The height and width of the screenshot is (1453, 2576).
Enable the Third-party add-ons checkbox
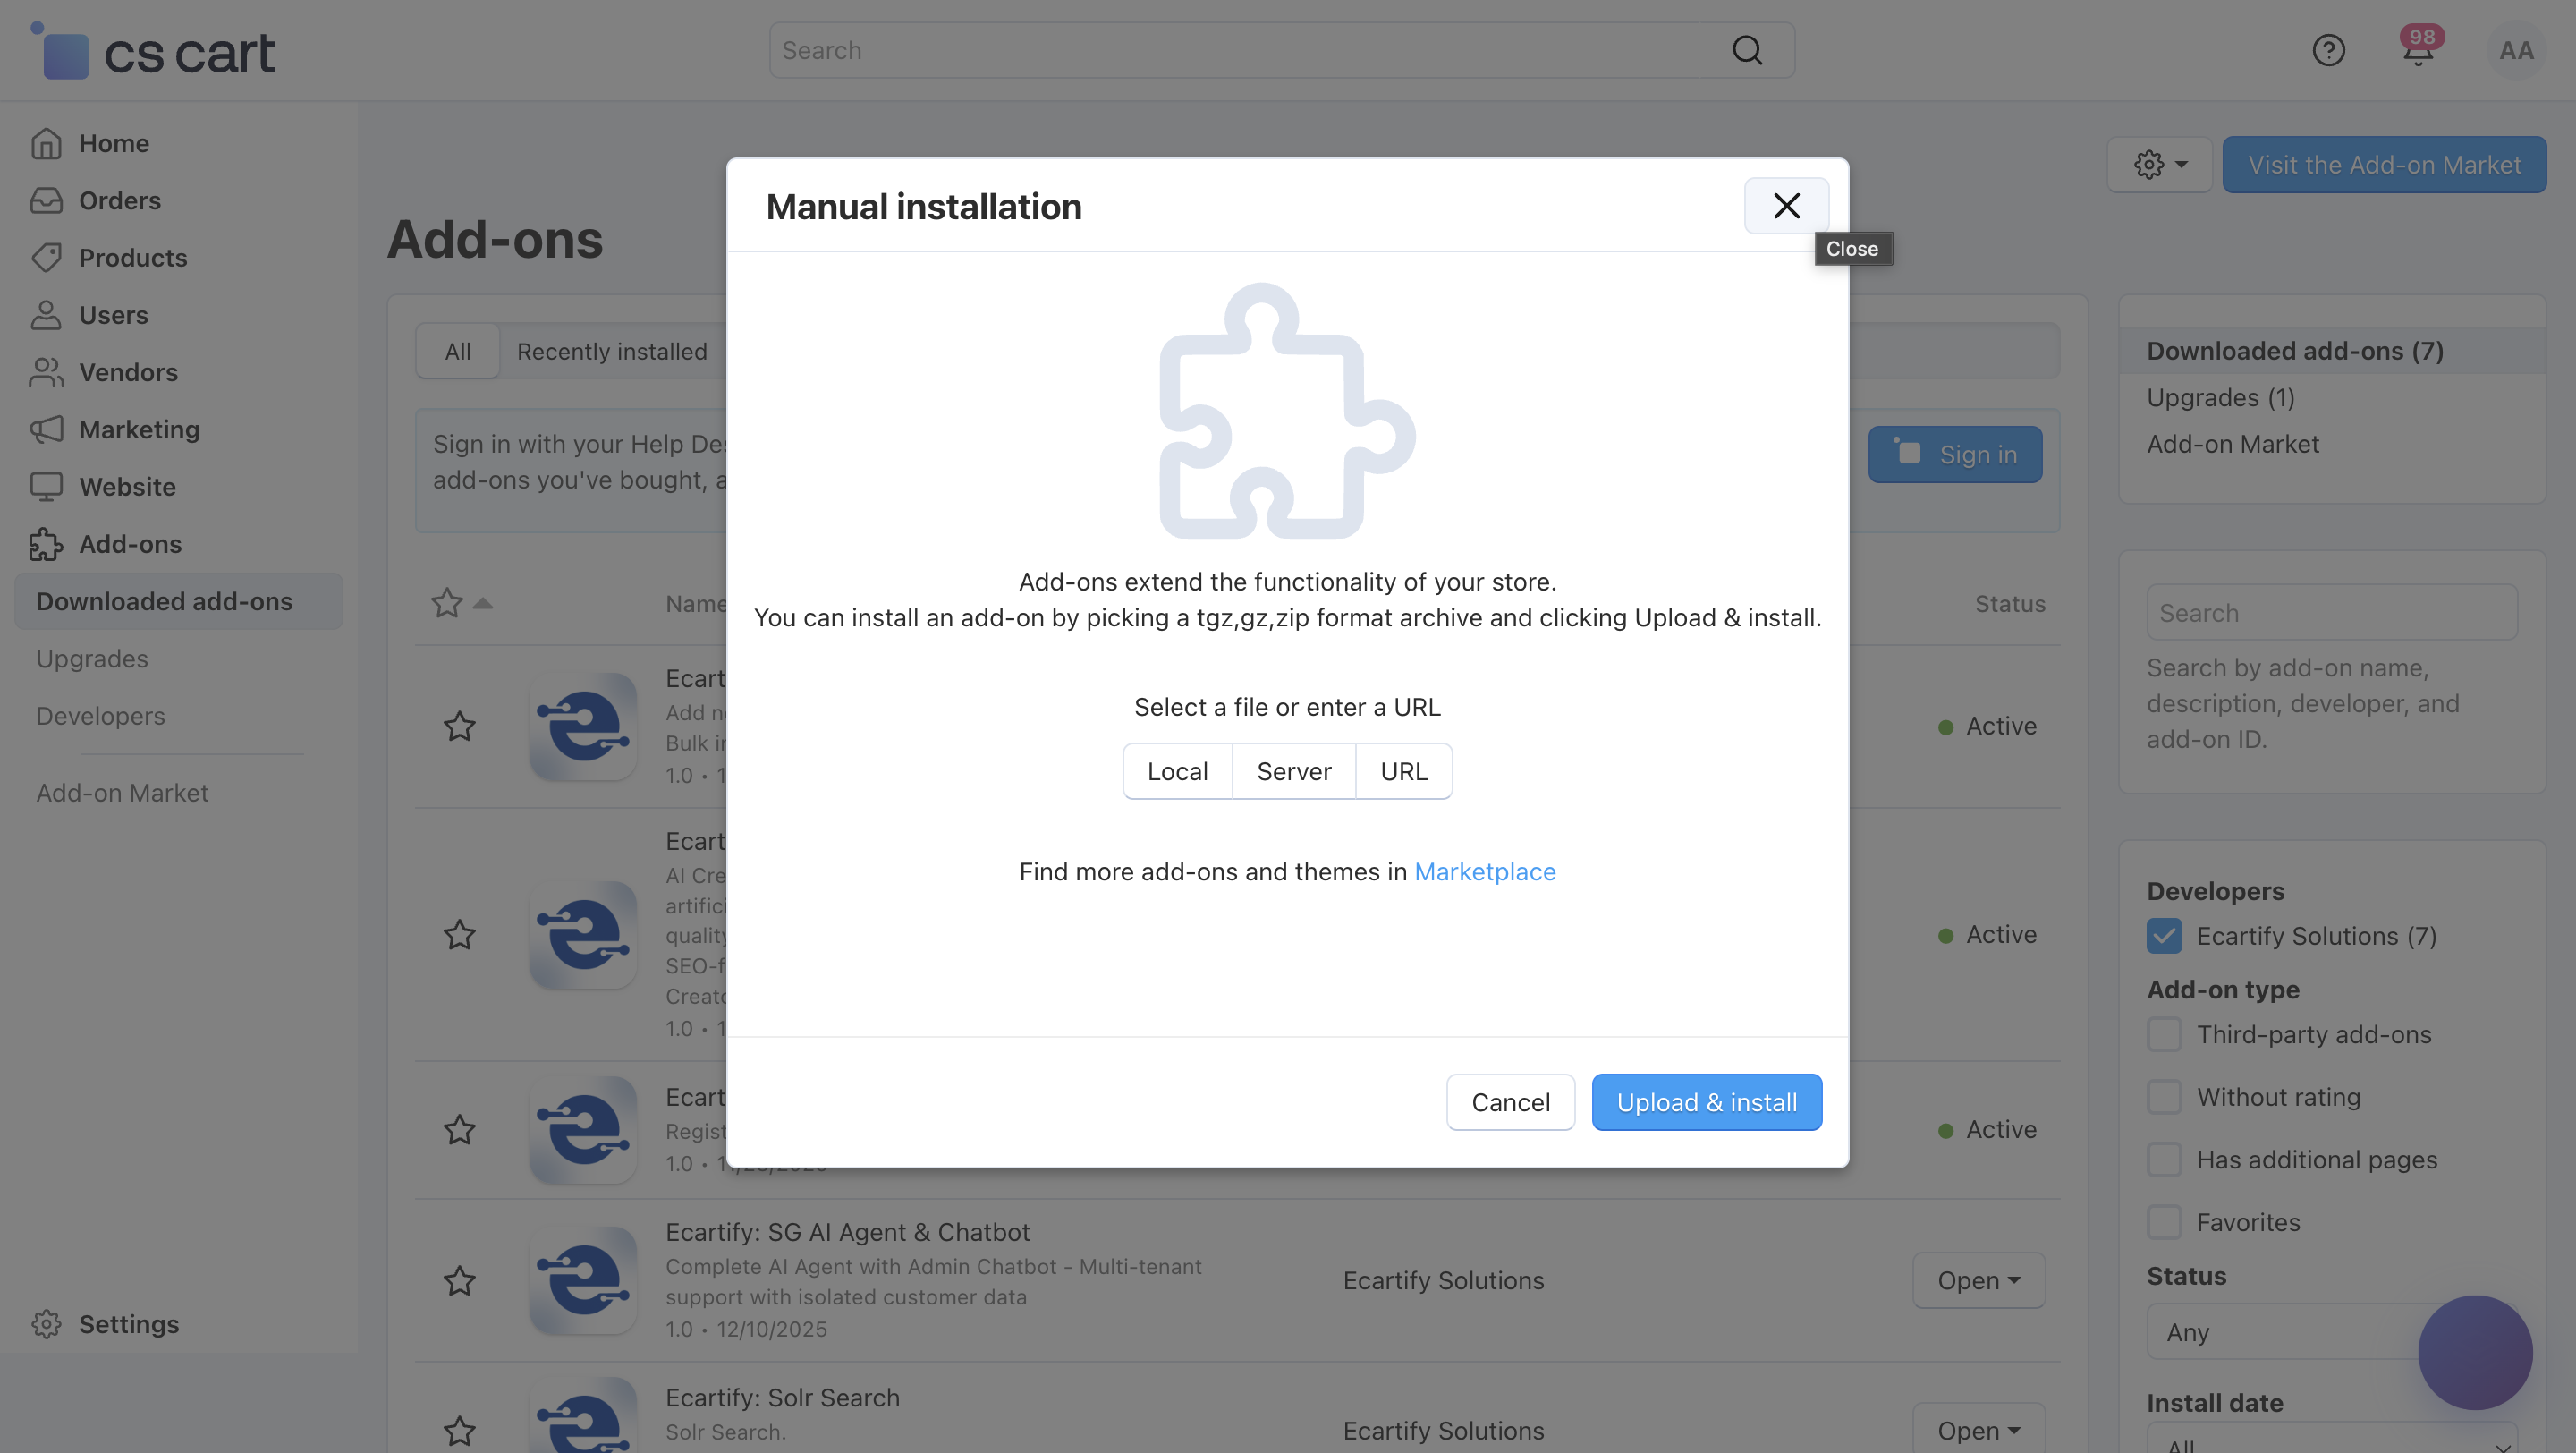pos(2164,1035)
